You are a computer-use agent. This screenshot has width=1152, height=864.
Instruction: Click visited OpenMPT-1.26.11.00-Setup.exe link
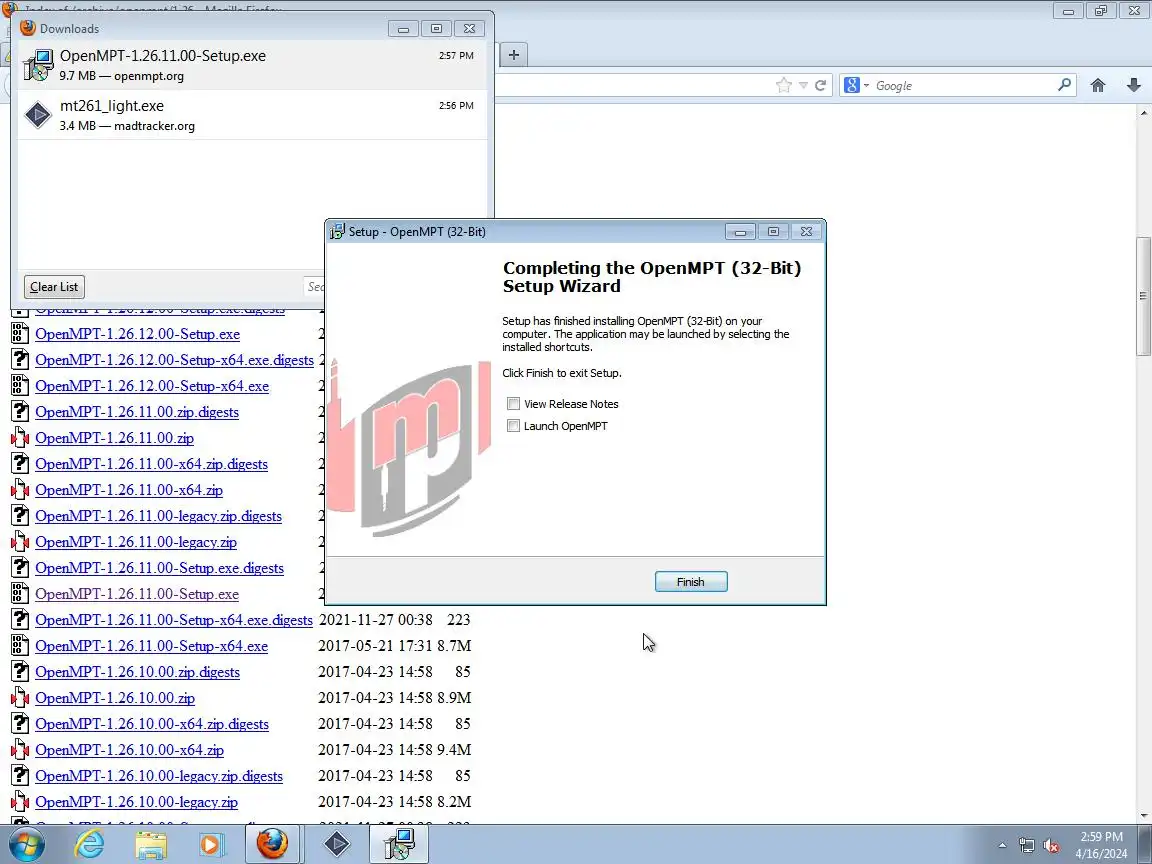(x=137, y=594)
